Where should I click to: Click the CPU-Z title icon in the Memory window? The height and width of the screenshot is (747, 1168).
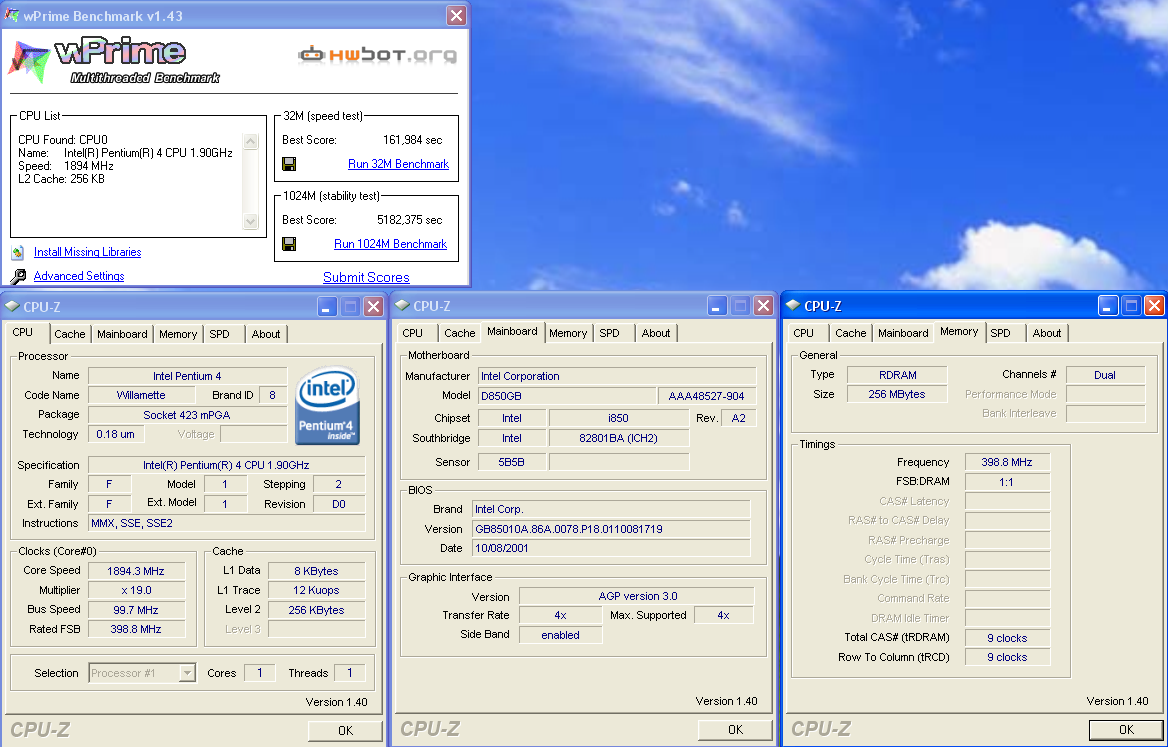pyautogui.click(x=793, y=305)
